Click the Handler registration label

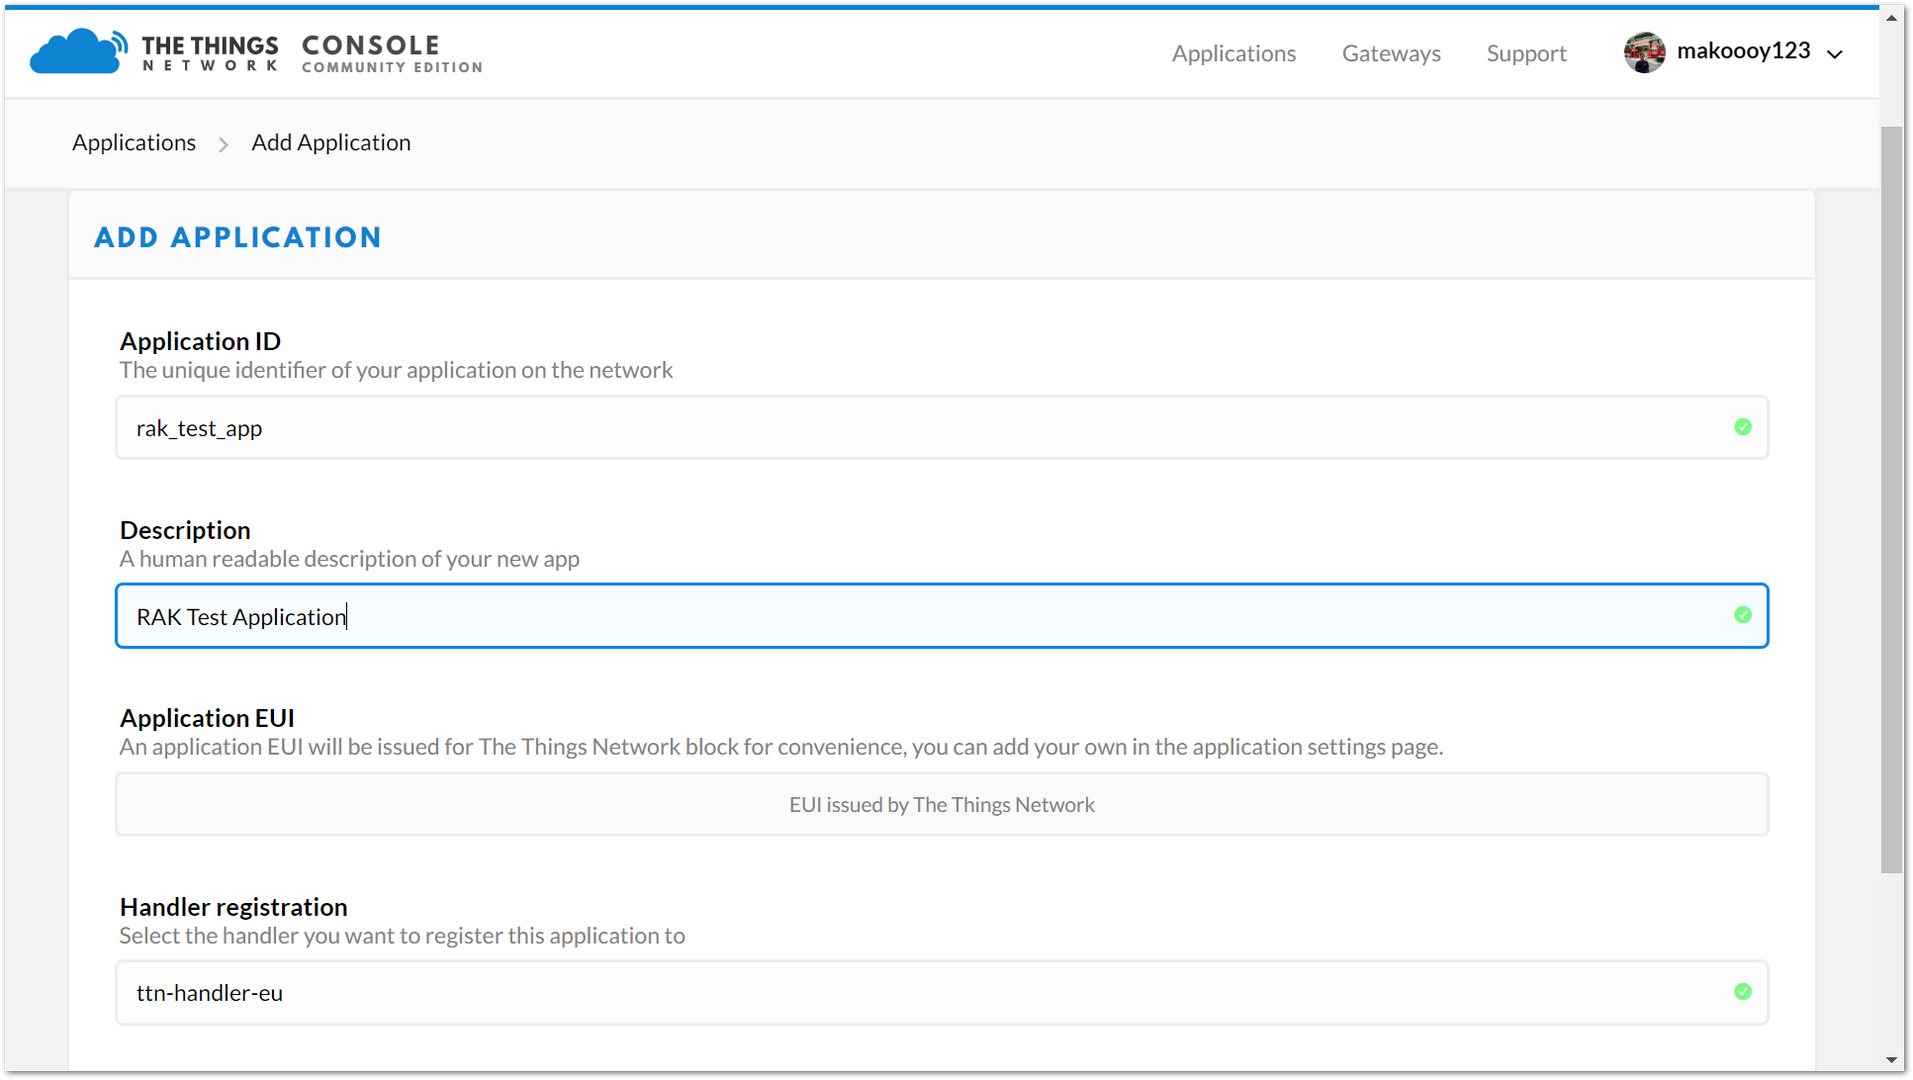pyautogui.click(x=234, y=907)
